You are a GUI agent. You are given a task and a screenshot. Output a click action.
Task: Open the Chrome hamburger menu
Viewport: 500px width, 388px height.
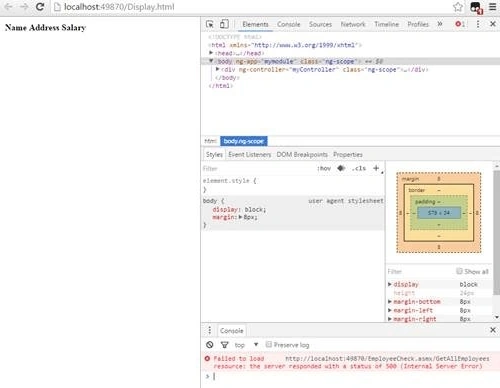click(492, 7)
